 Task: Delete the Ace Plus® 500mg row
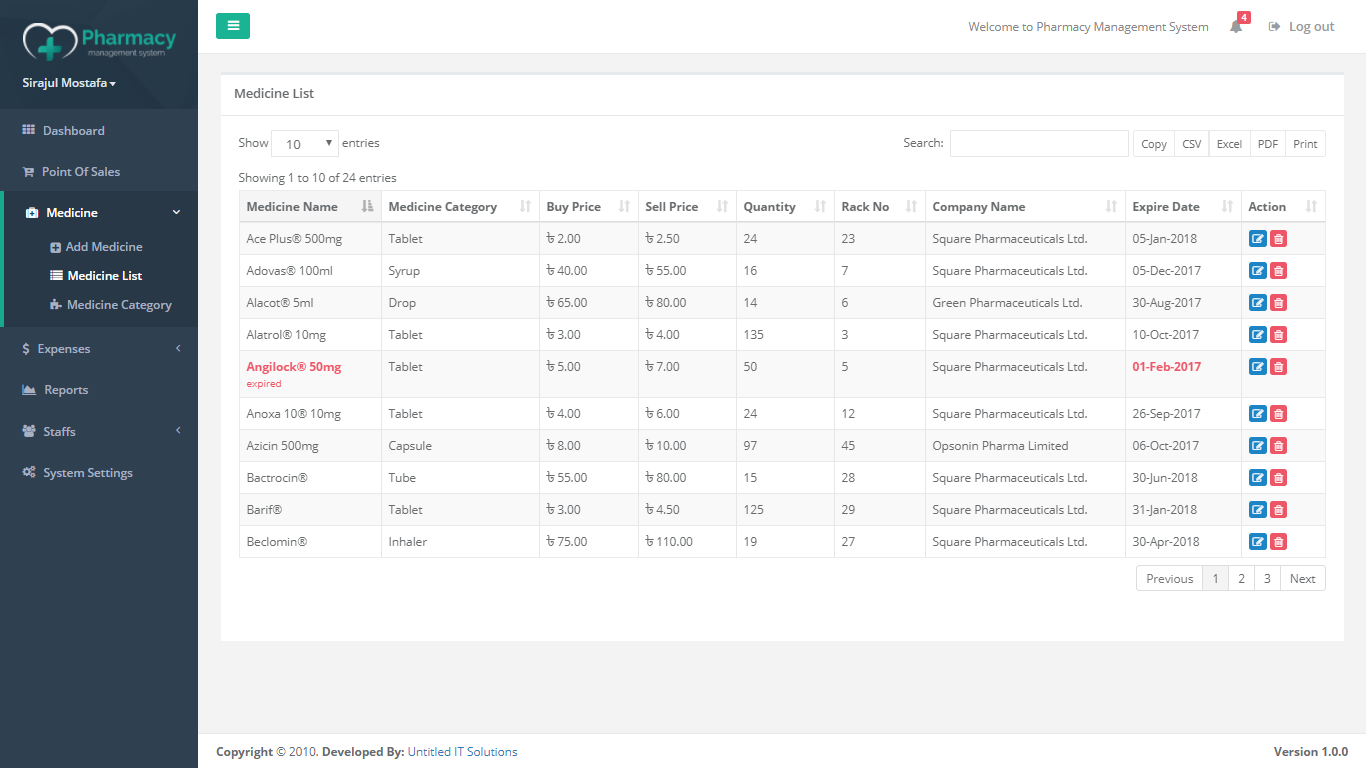pos(1279,239)
